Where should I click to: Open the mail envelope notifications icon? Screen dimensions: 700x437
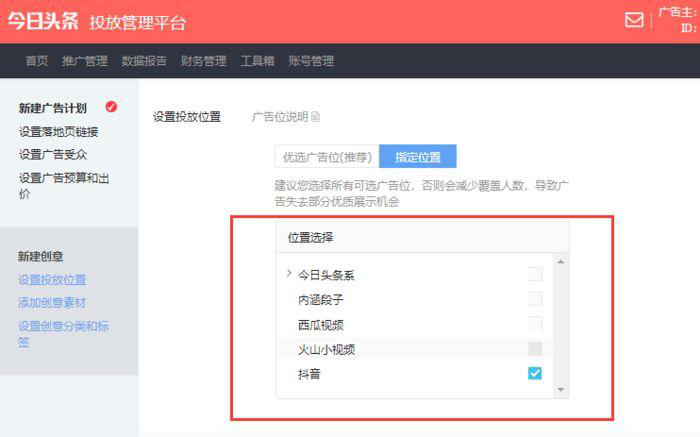pyautogui.click(x=634, y=19)
